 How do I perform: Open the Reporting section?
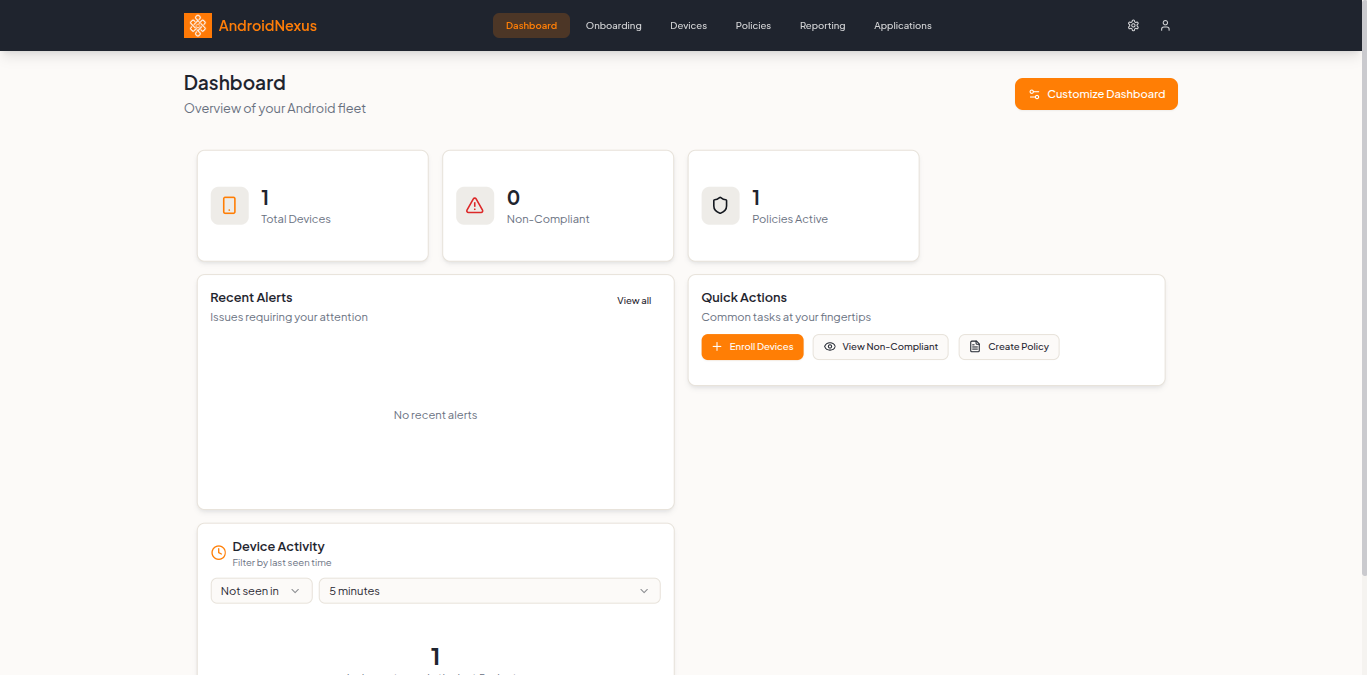[x=822, y=25]
